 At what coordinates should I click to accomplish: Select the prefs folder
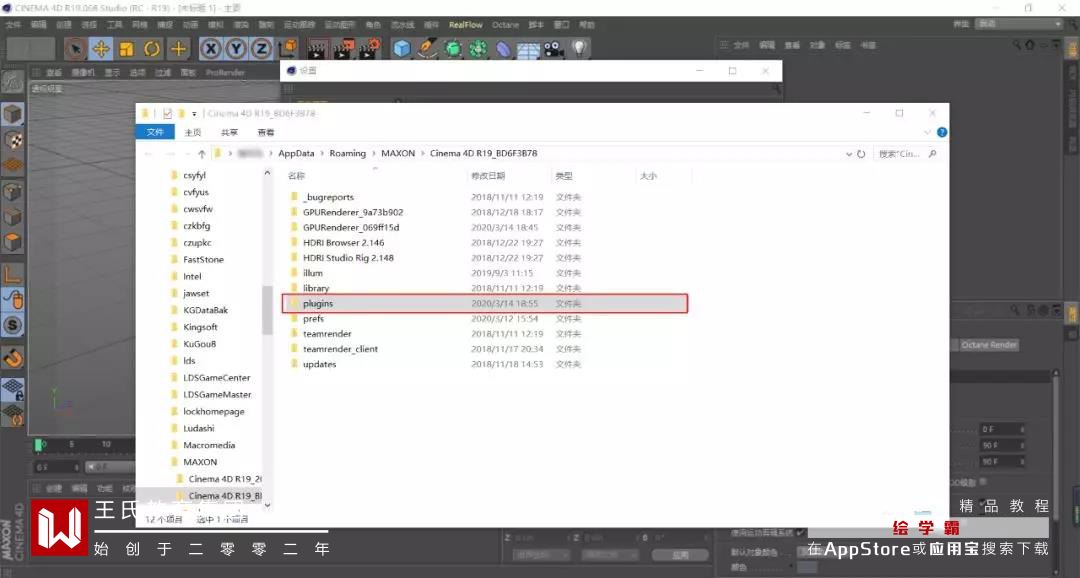(x=313, y=319)
